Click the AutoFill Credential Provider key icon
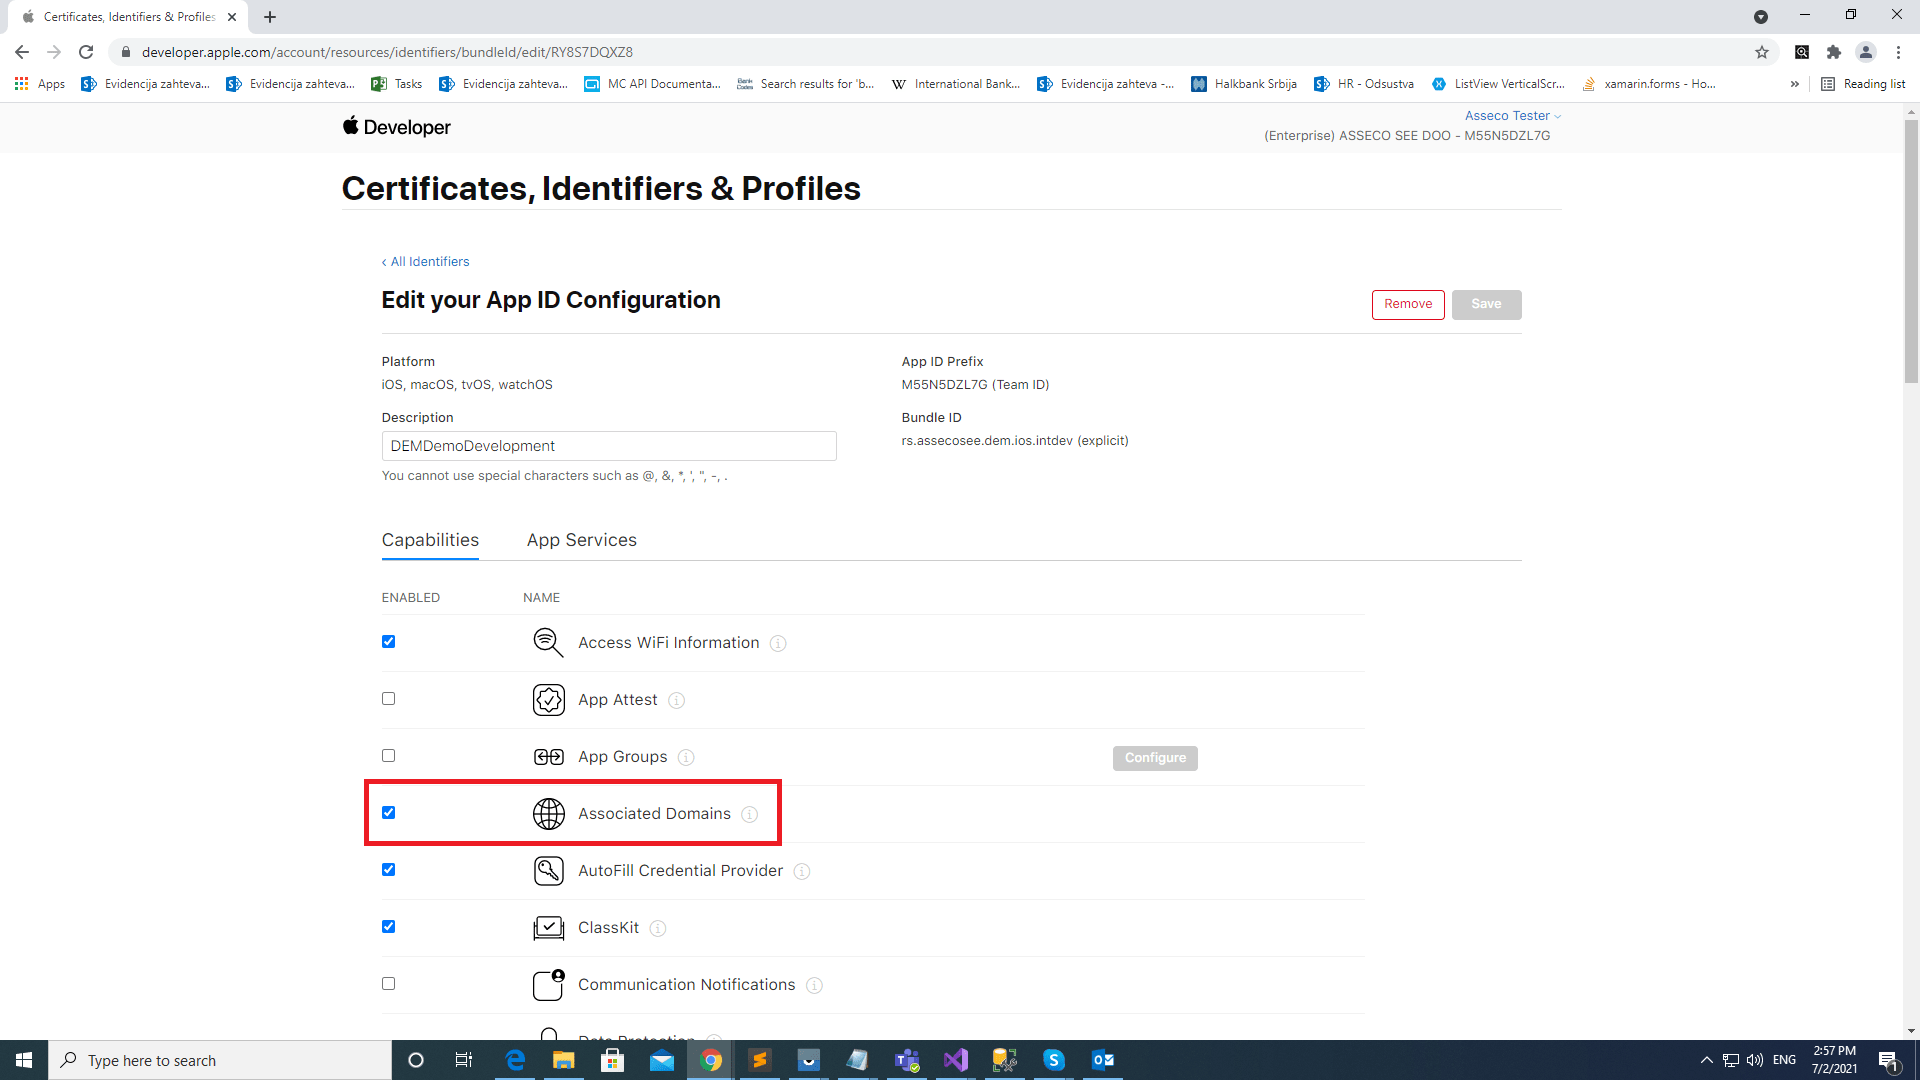 click(x=548, y=871)
